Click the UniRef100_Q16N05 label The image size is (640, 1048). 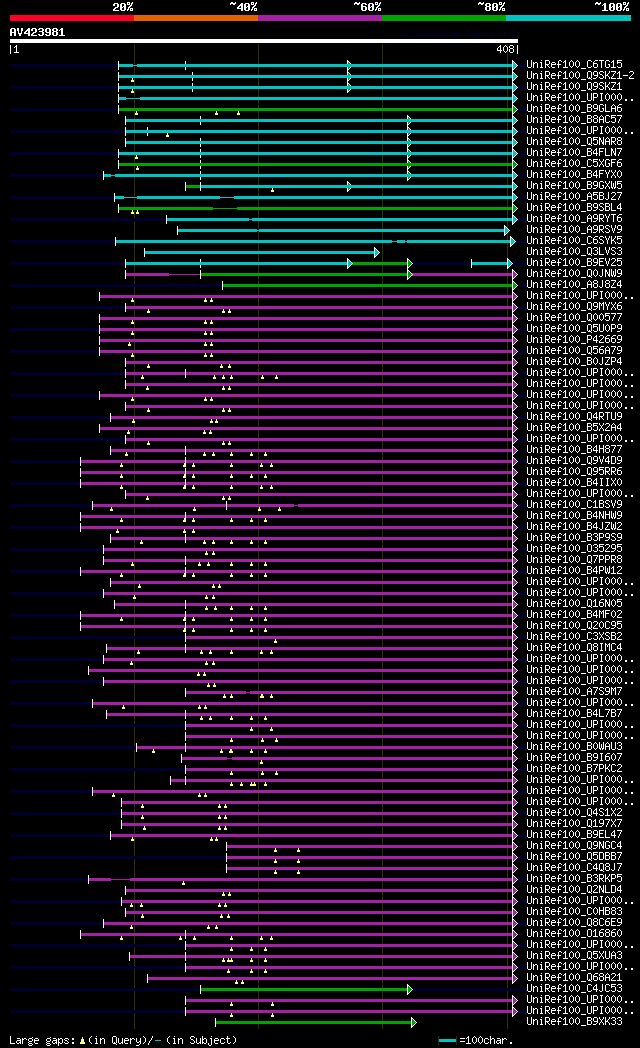(574, 604)
